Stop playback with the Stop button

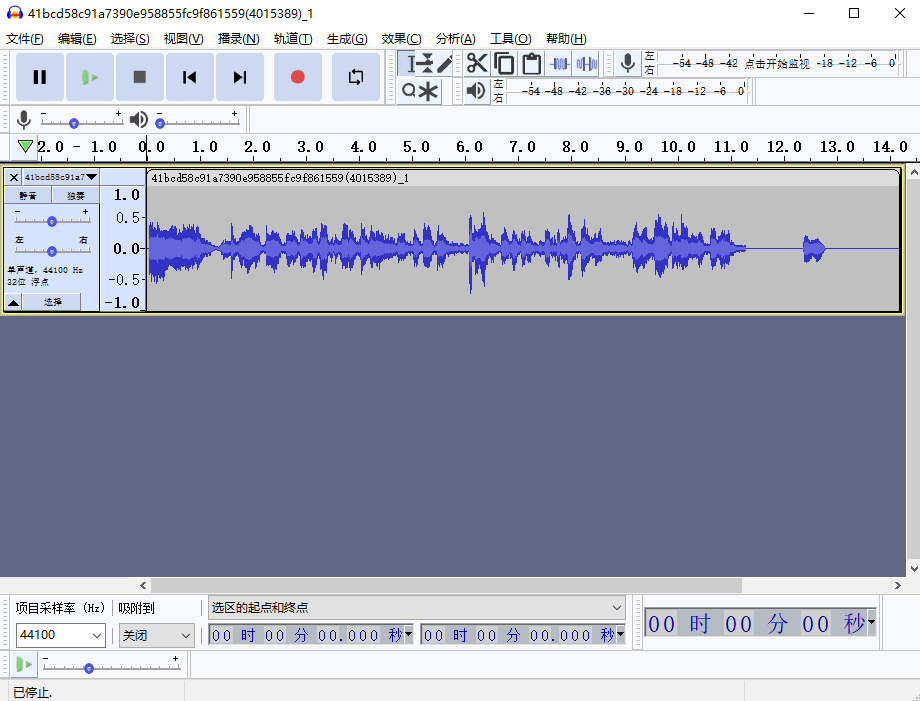140,77
